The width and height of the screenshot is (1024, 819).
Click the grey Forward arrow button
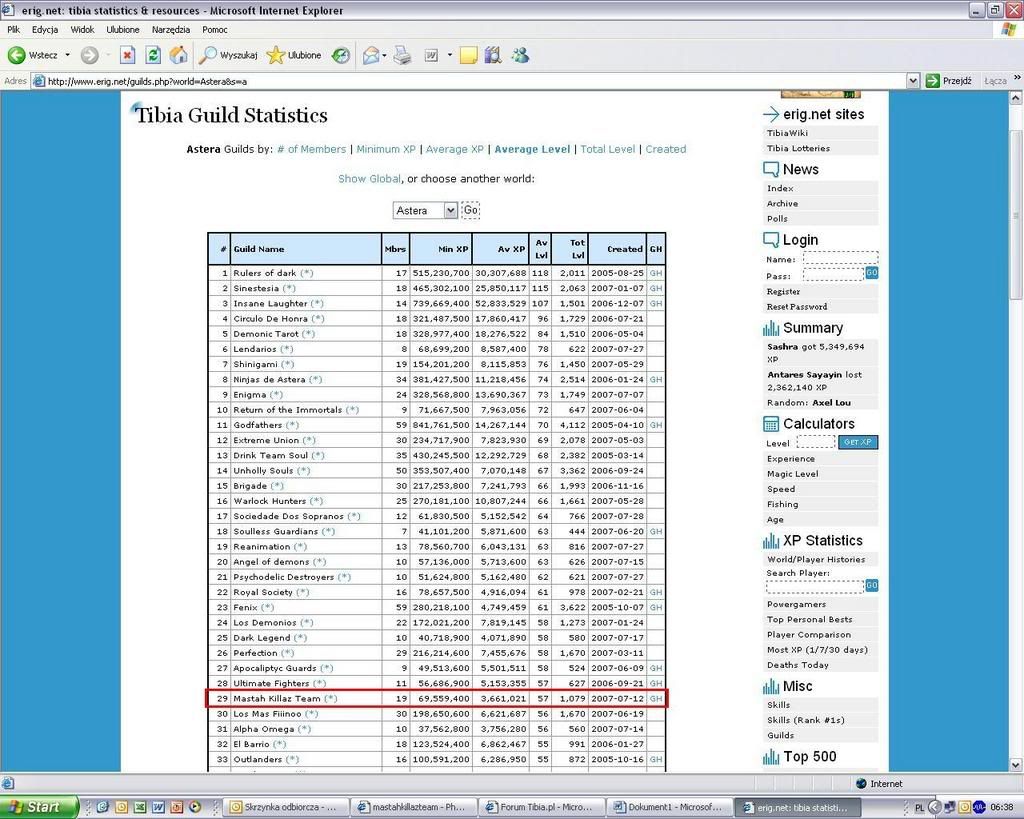(89, 56)
